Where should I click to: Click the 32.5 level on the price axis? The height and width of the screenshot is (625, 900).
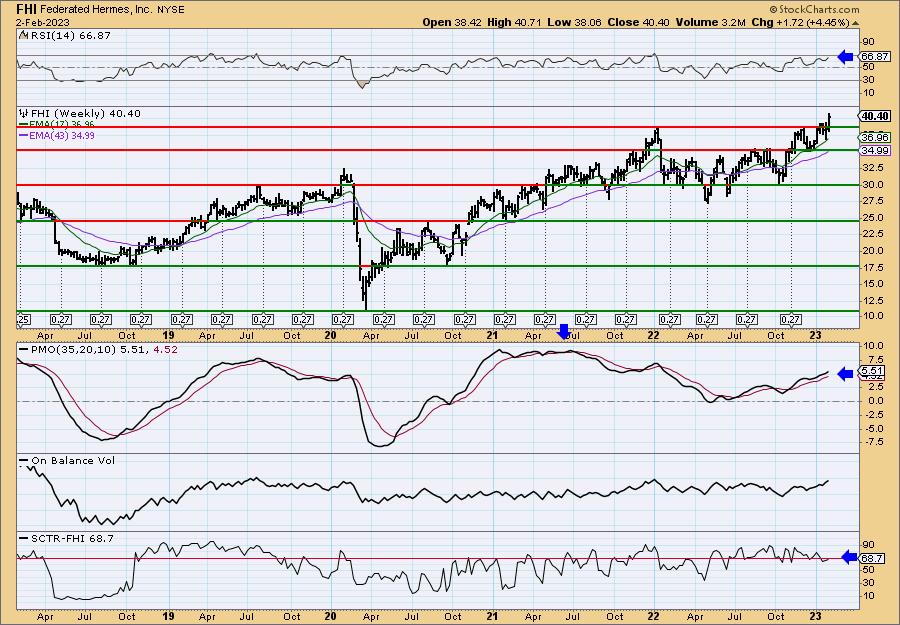[x=872, y=168]
